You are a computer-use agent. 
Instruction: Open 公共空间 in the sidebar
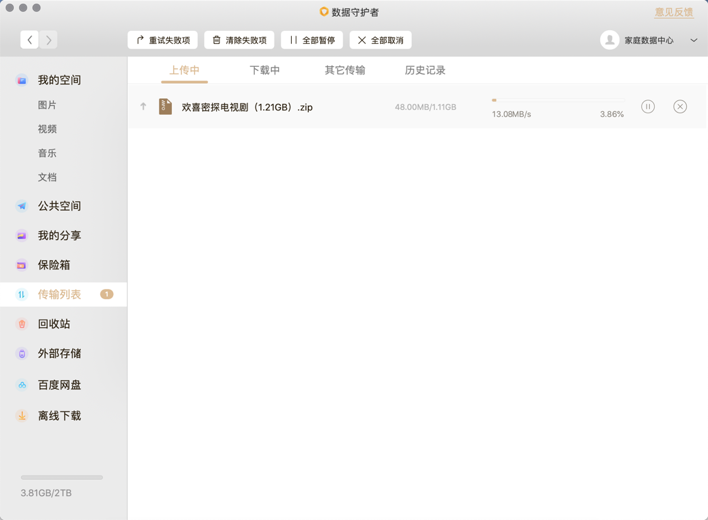pos(59,206)
